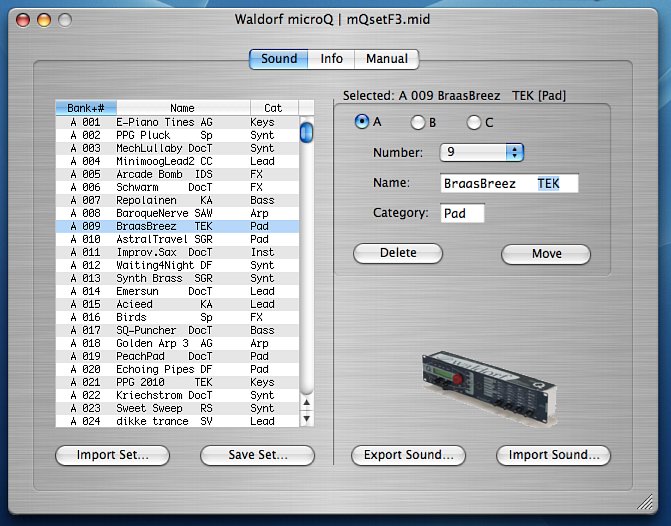Select row A 013 Synth Brass
The width and height of the screenshot is (671, 526).
tap(177, 278)
